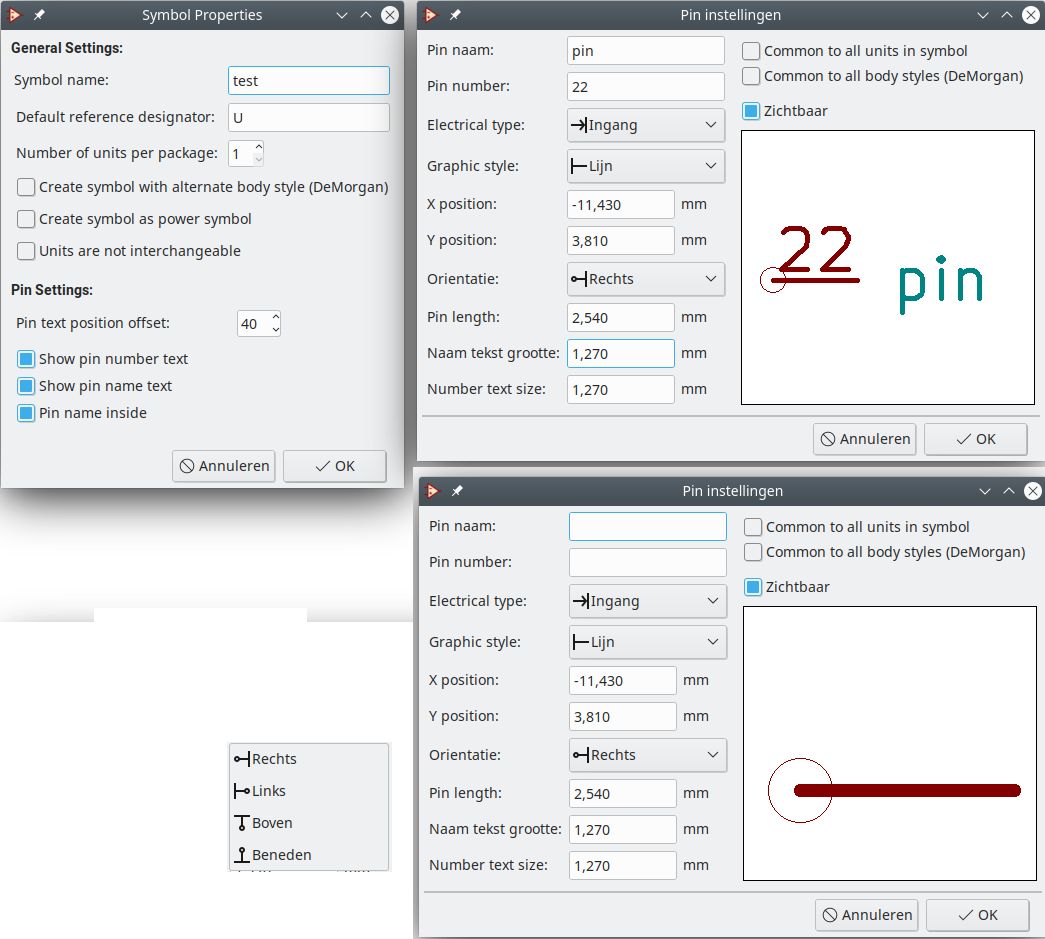Click the Symbol name field containing test
Viewport: 1045px width, 939px height.
point(308,81)
